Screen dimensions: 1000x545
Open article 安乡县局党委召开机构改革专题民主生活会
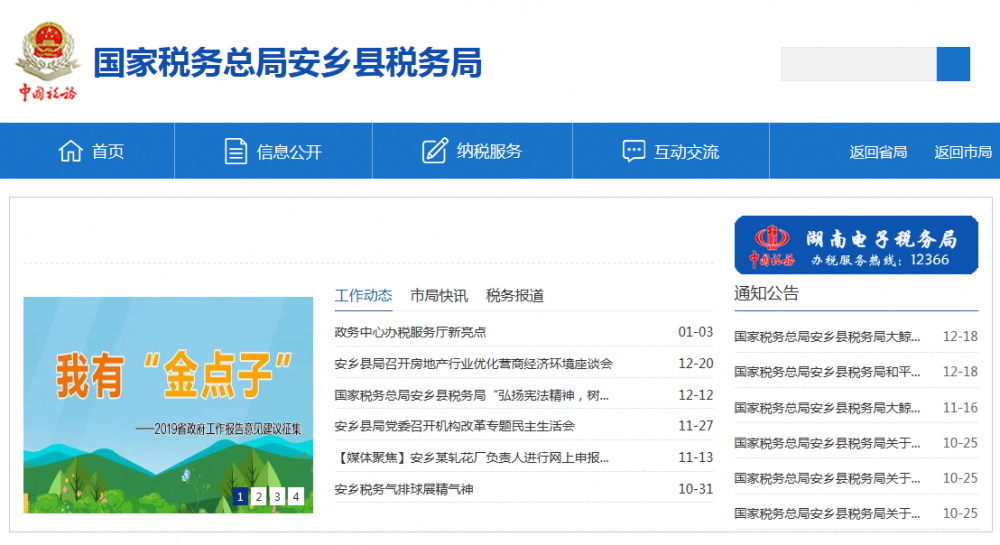(x=454, y=426)
